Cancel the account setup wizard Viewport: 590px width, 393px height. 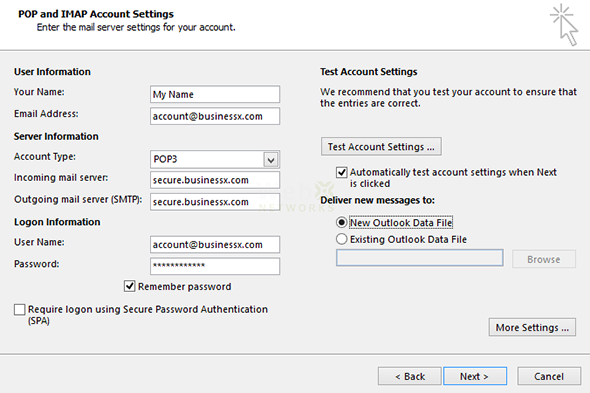(549, 376)
